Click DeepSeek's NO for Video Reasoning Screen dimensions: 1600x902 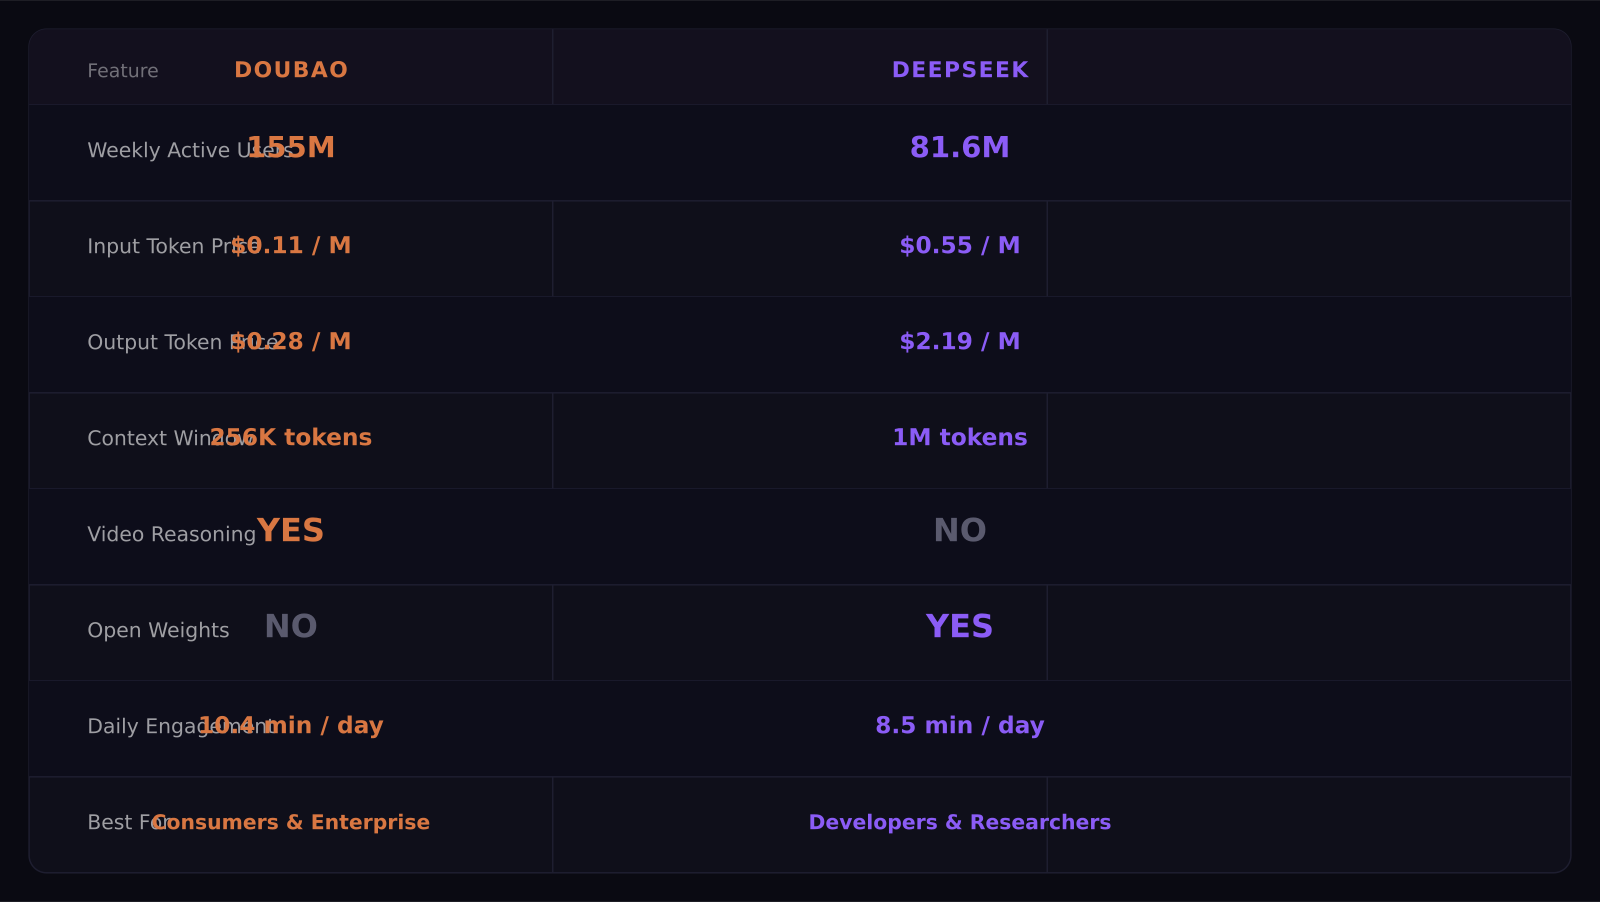click(960, 530)
